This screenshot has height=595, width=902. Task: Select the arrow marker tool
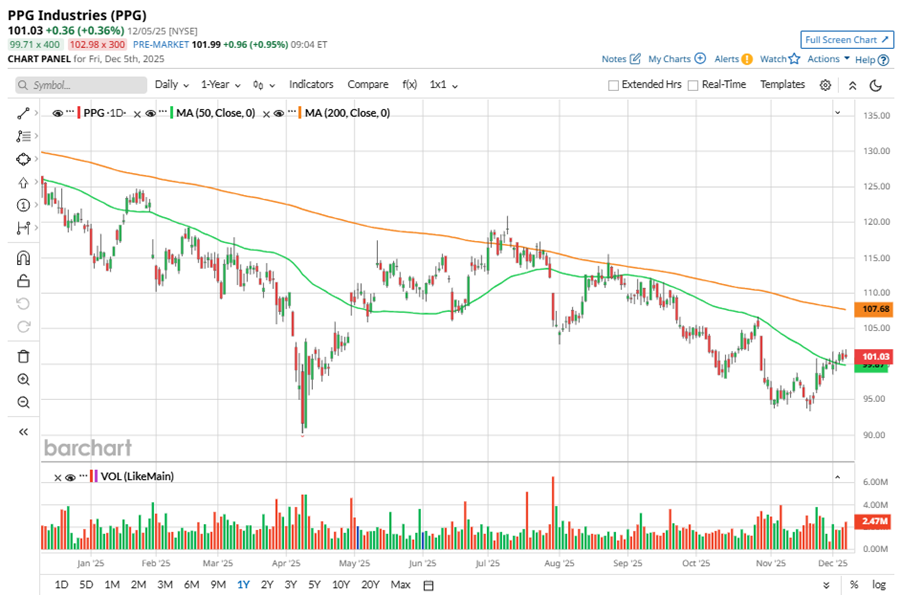coord(23,182)
